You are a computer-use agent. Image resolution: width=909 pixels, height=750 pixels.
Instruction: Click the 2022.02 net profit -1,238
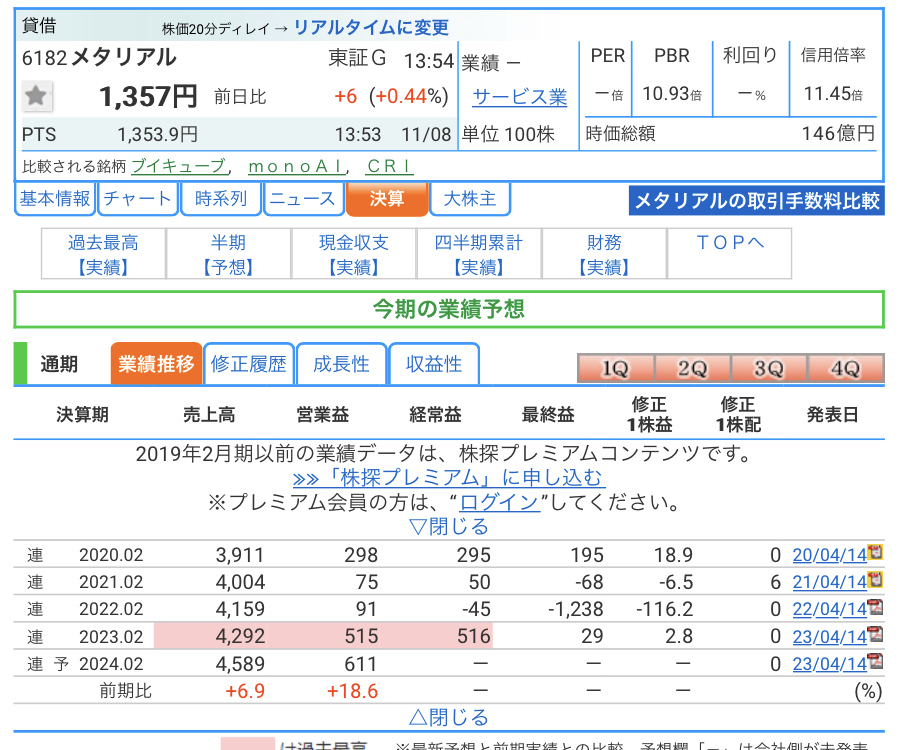pos(576,609)
